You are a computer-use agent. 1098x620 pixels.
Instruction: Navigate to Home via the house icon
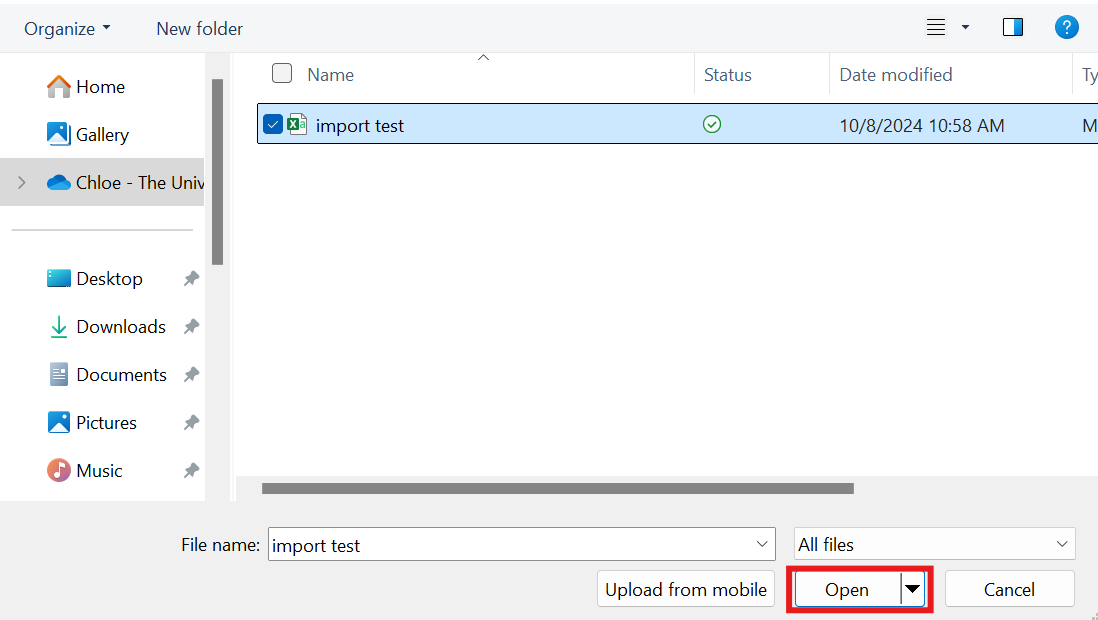[x=59, y=87]
